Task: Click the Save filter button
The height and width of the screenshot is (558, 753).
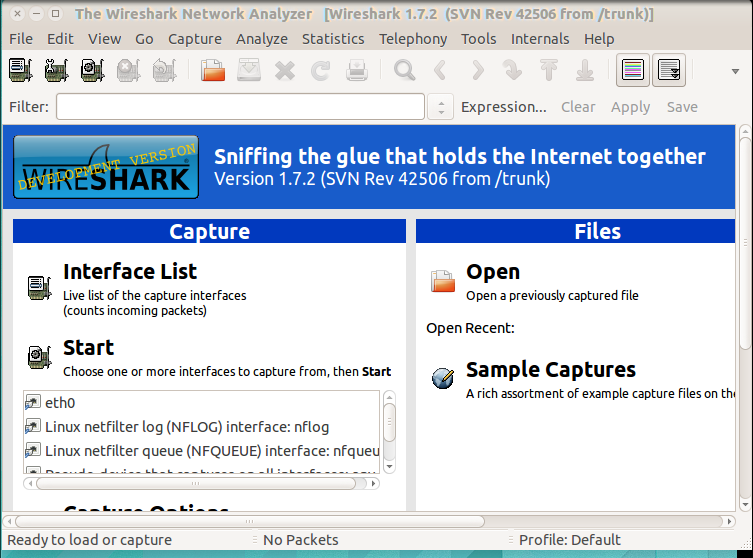Action: point(682,107)
